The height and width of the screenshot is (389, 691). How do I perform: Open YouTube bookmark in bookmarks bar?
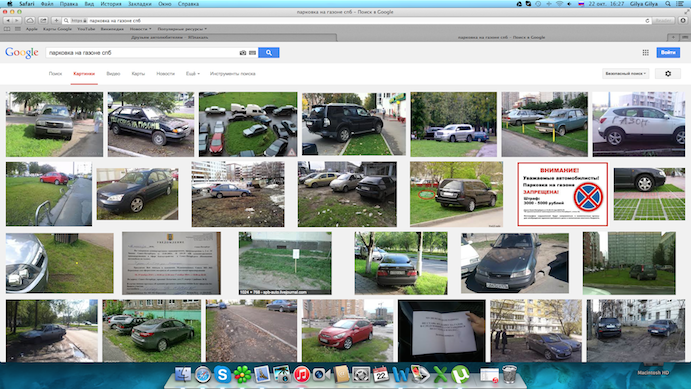click(x=86, y=29)
